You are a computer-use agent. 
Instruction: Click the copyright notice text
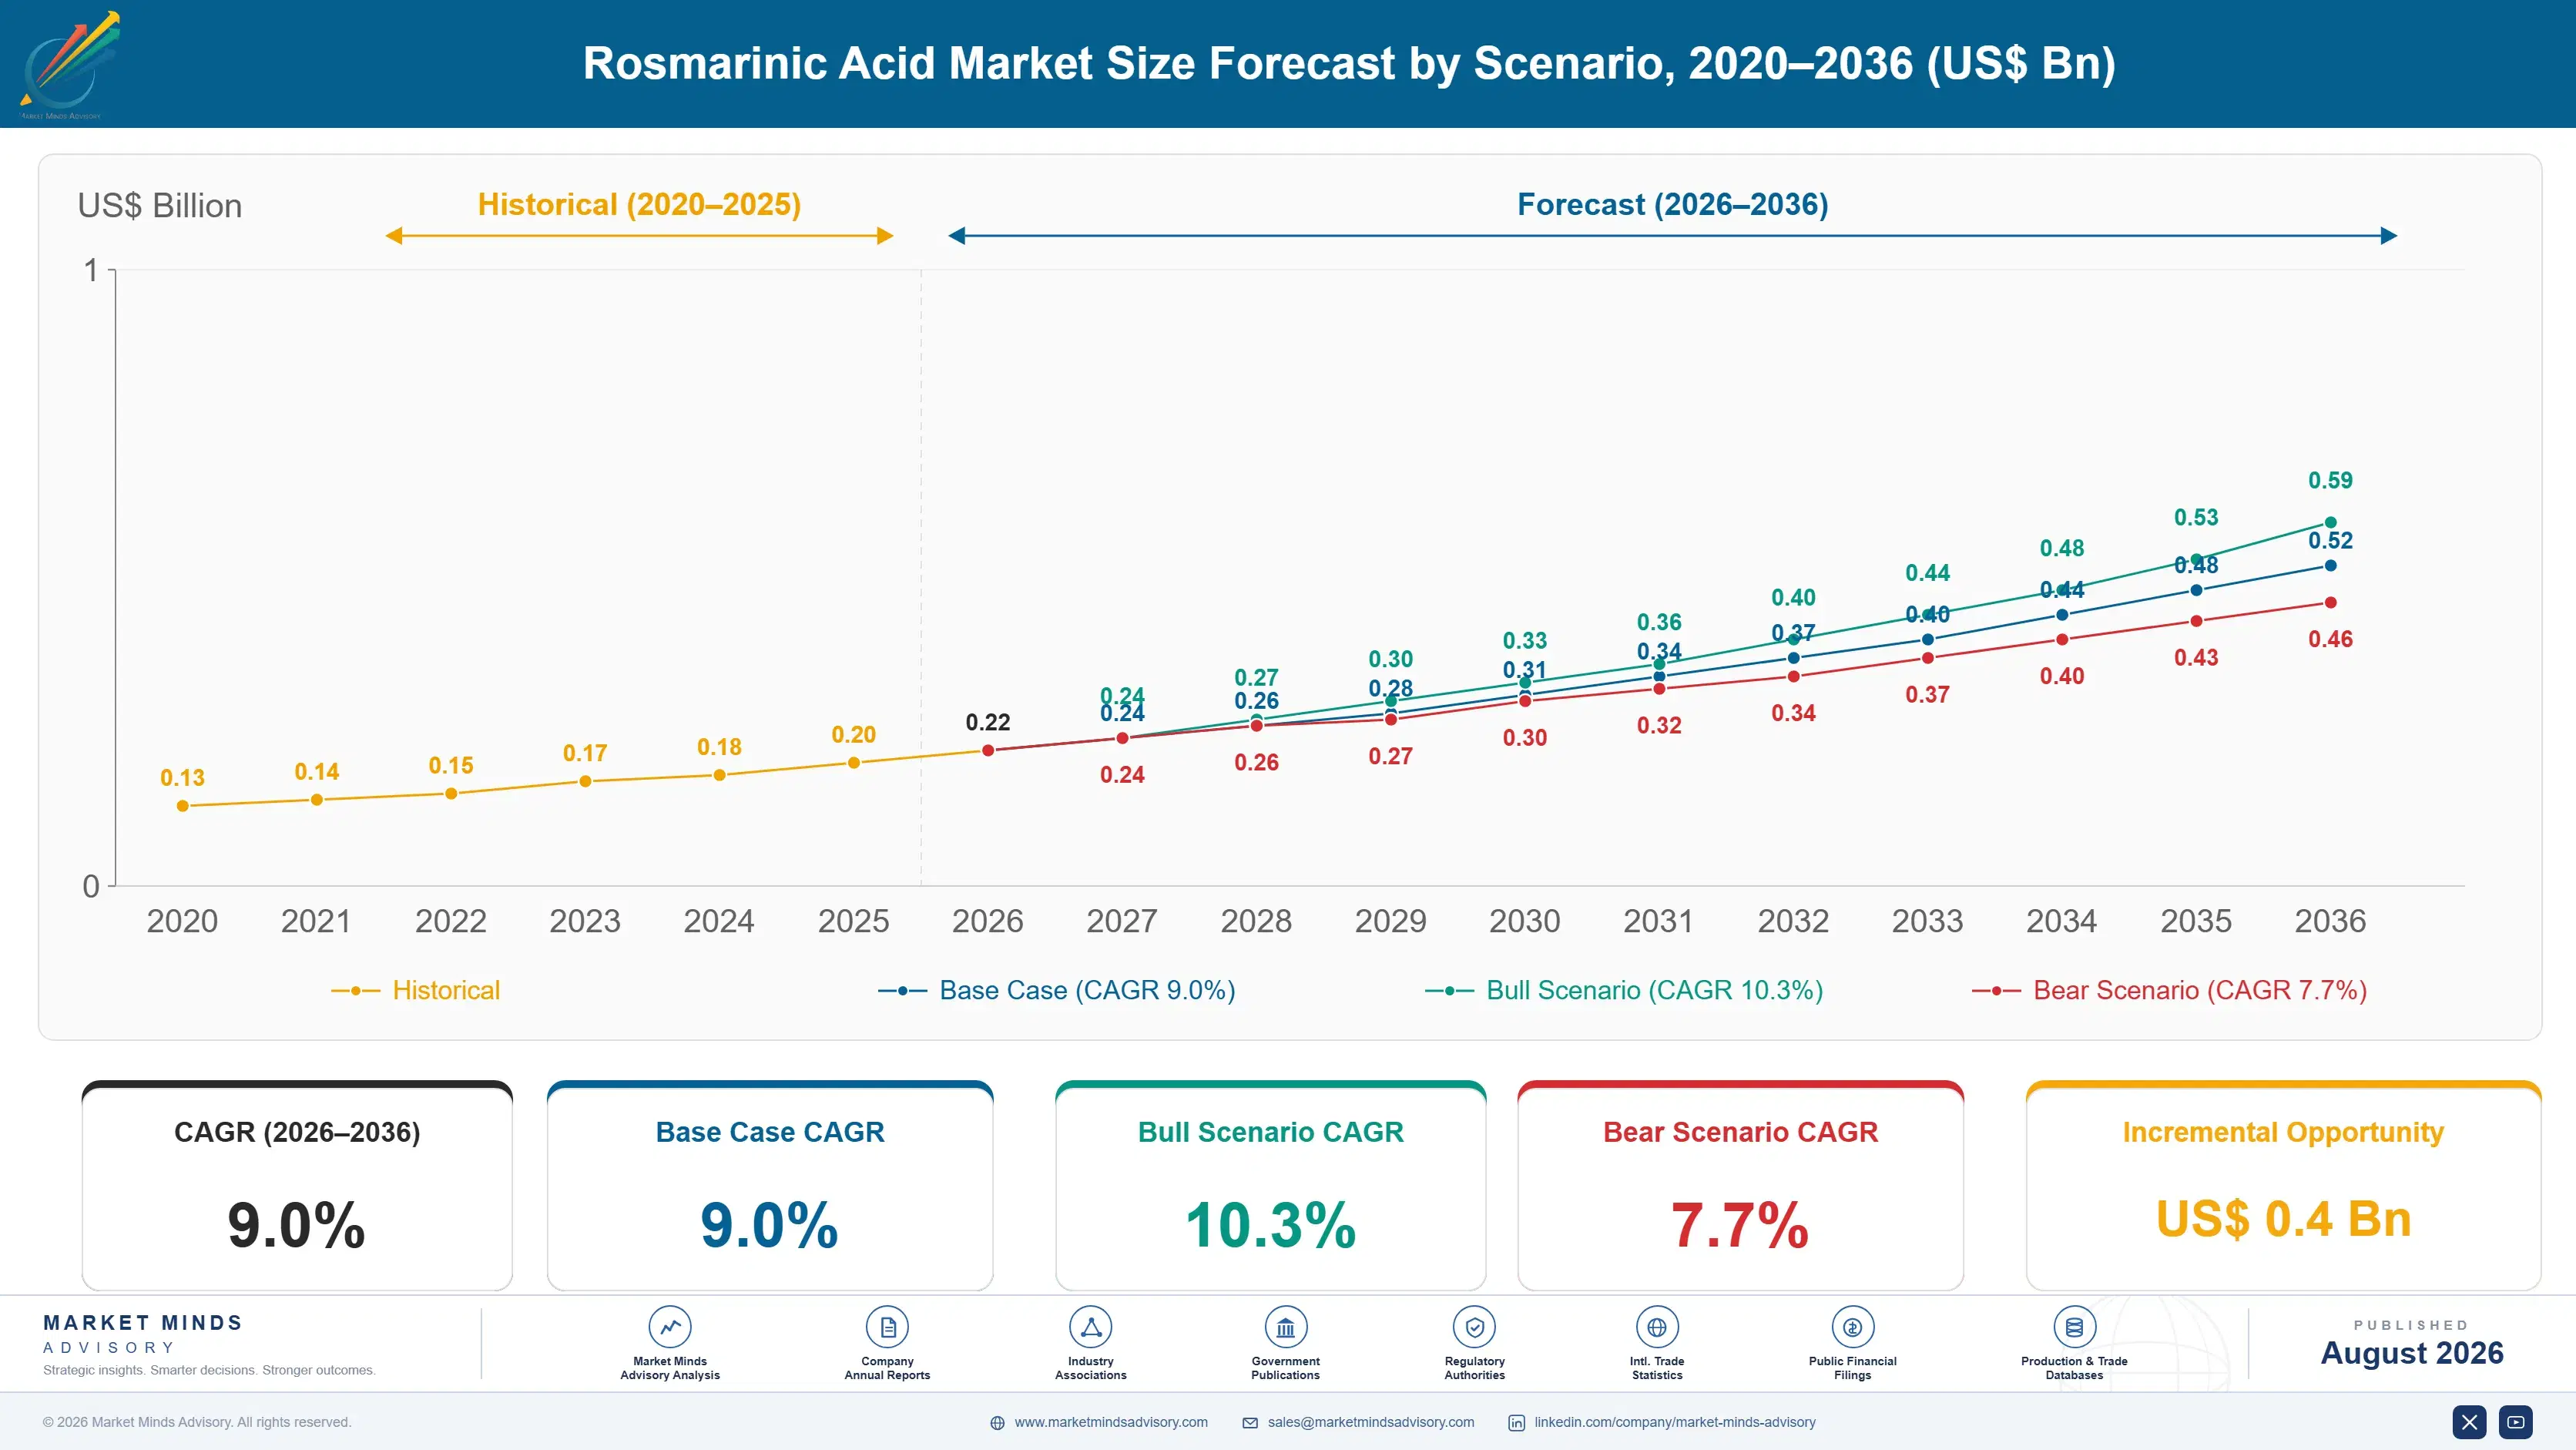(197, 1422)
